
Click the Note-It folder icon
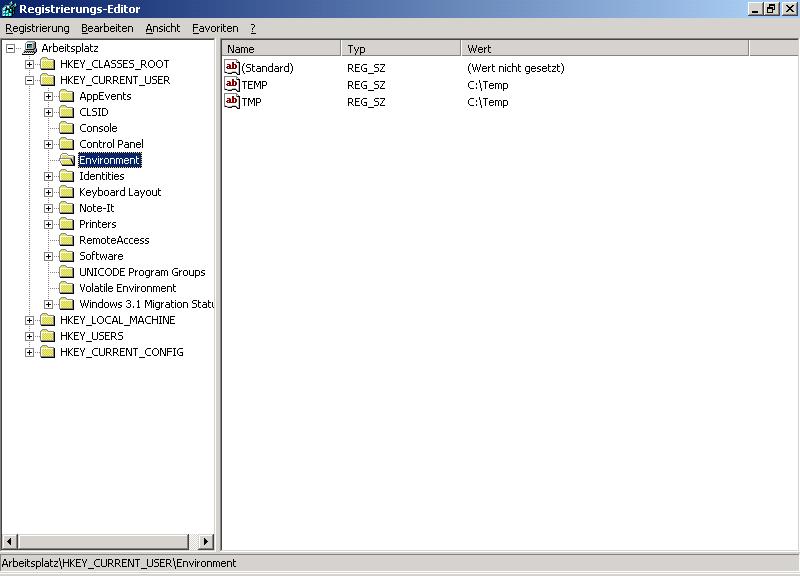67,208
